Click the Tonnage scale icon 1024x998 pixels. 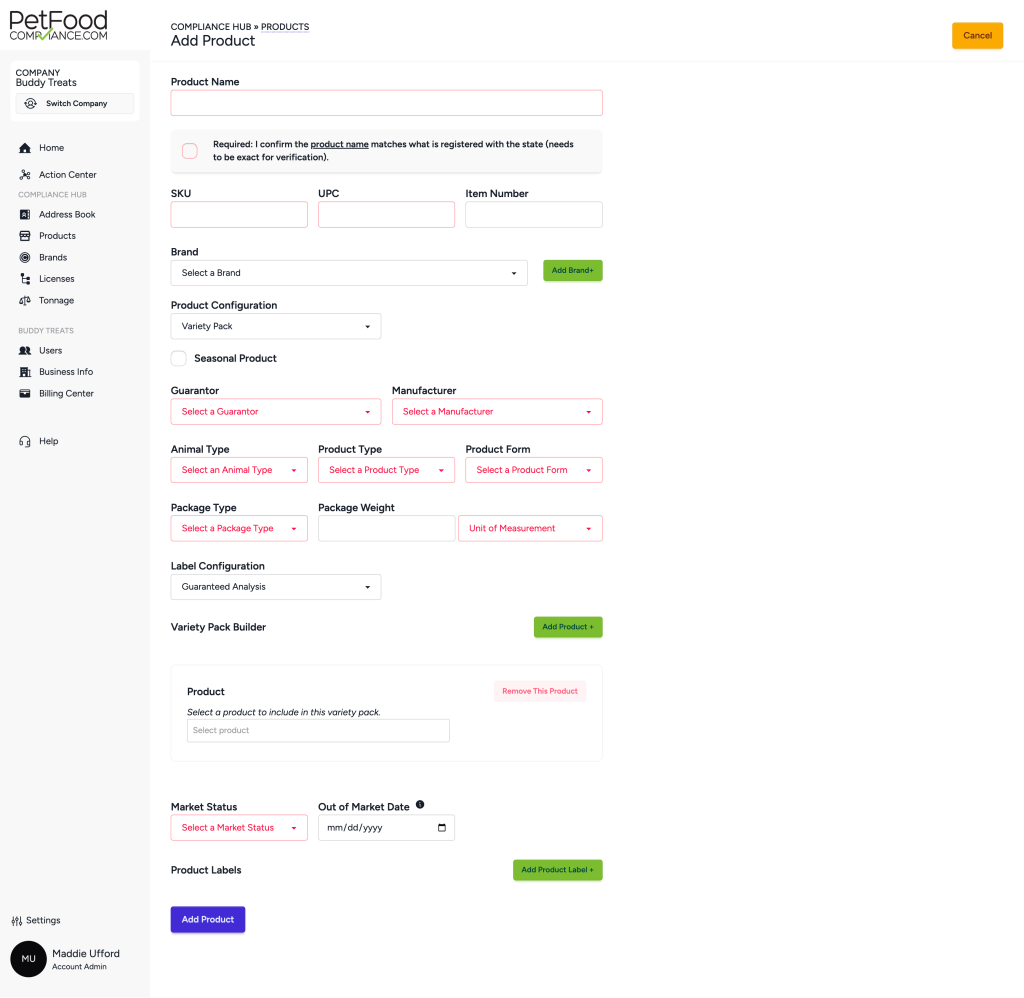[x=25, y=301]
